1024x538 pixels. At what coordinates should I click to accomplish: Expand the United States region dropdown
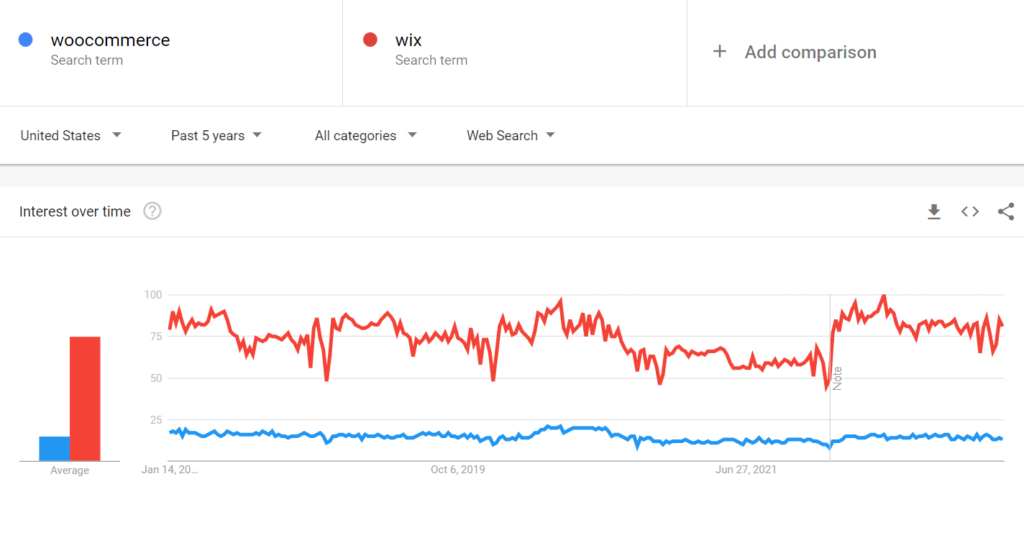click(x=71, y=135)
